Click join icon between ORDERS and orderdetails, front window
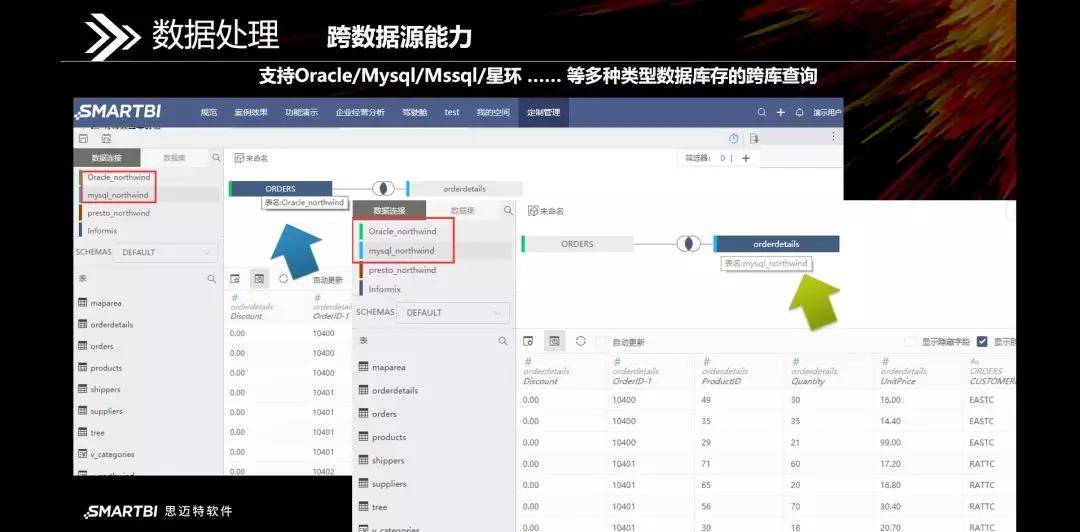 click(x=688, y=243)
